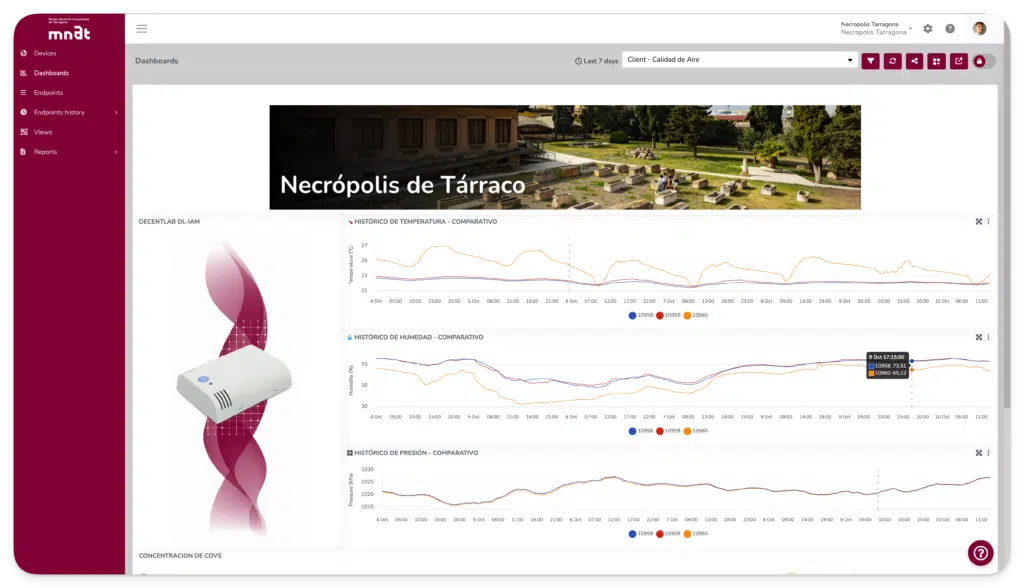
Task: Expand the Reports submenu arrow
Action: tap(116, 152)
